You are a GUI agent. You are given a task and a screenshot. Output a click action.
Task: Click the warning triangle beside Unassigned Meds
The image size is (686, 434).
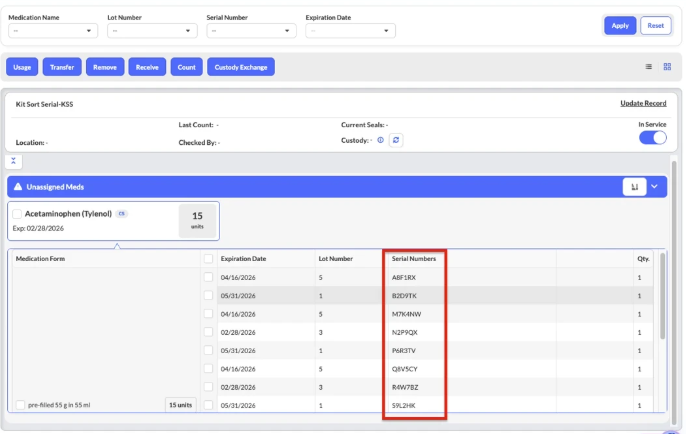point(17,187)
